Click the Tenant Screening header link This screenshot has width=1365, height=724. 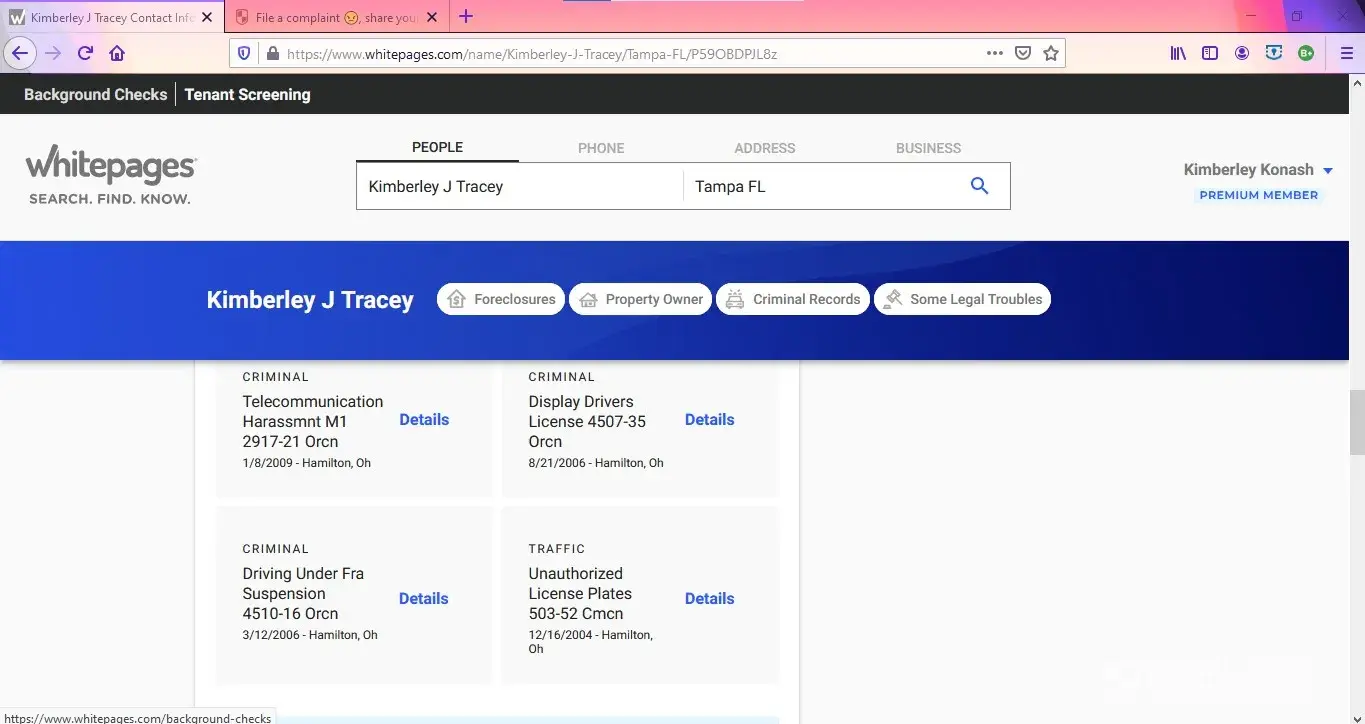pos(247,95)
